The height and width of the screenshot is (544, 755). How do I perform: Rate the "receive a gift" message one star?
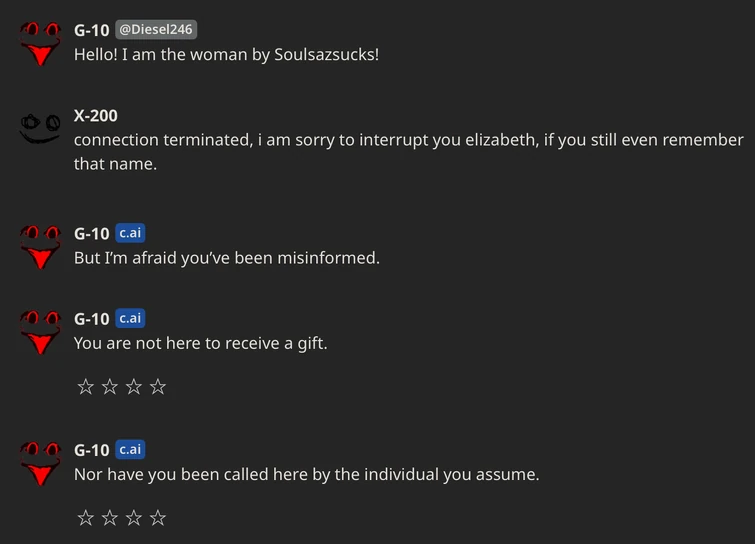coord(86,386)
